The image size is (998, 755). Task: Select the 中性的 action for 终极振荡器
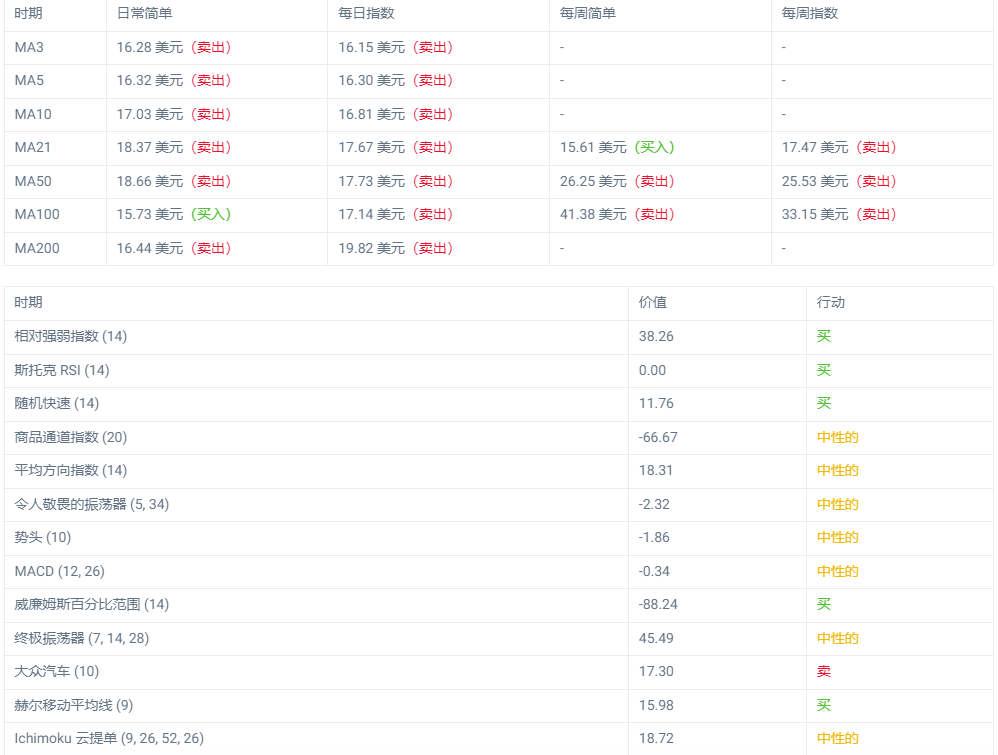(x=838, y=639)
